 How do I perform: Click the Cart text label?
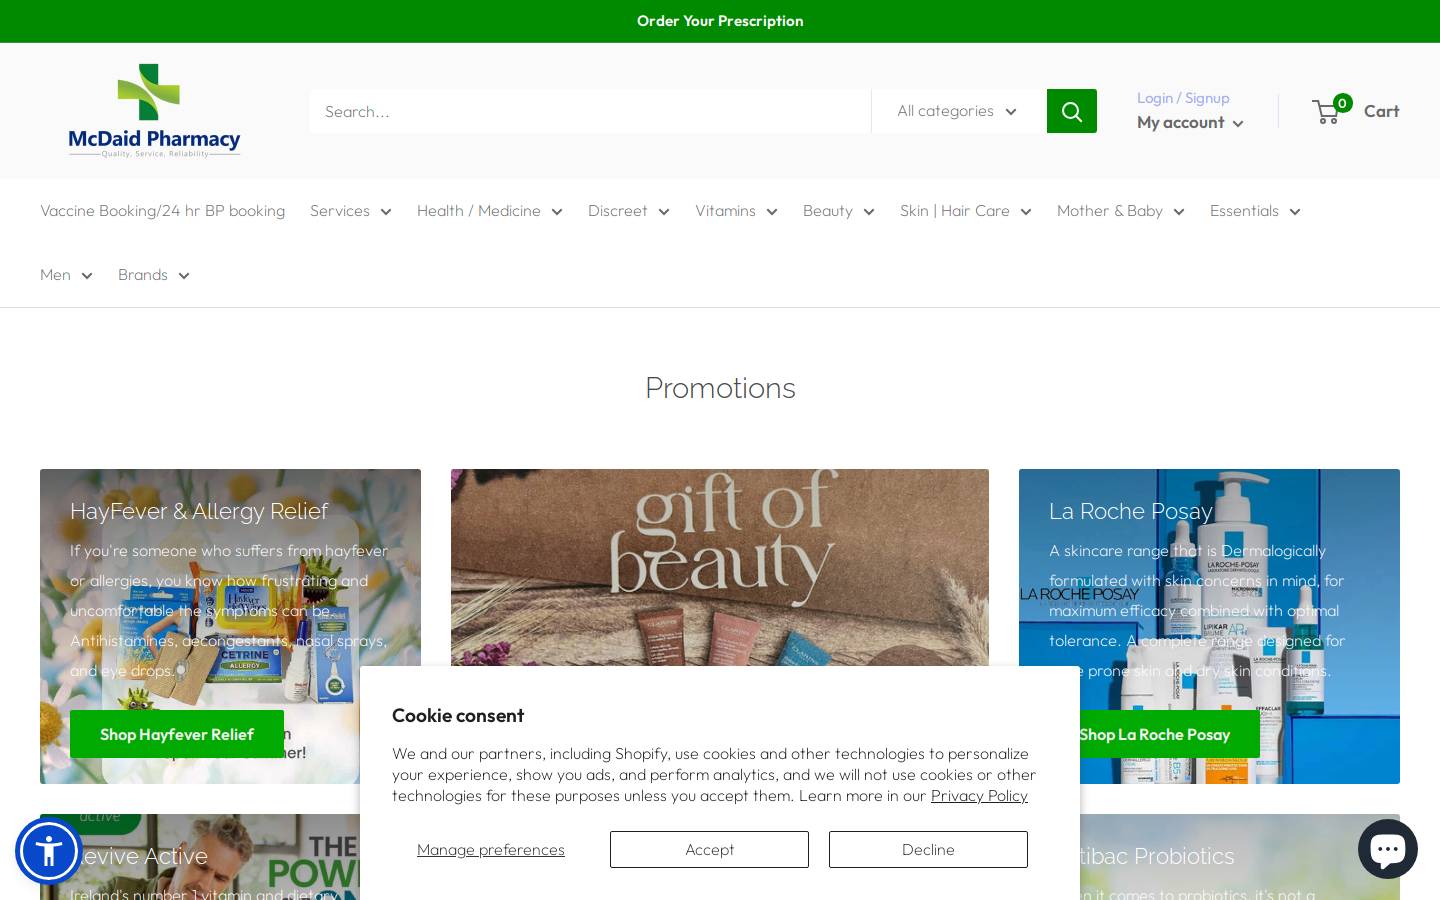1381,111
